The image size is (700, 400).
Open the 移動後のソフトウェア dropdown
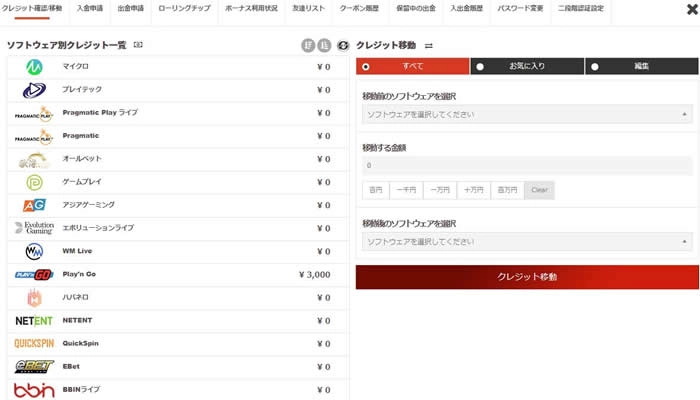pyautogui.click(x=526, y=241)
